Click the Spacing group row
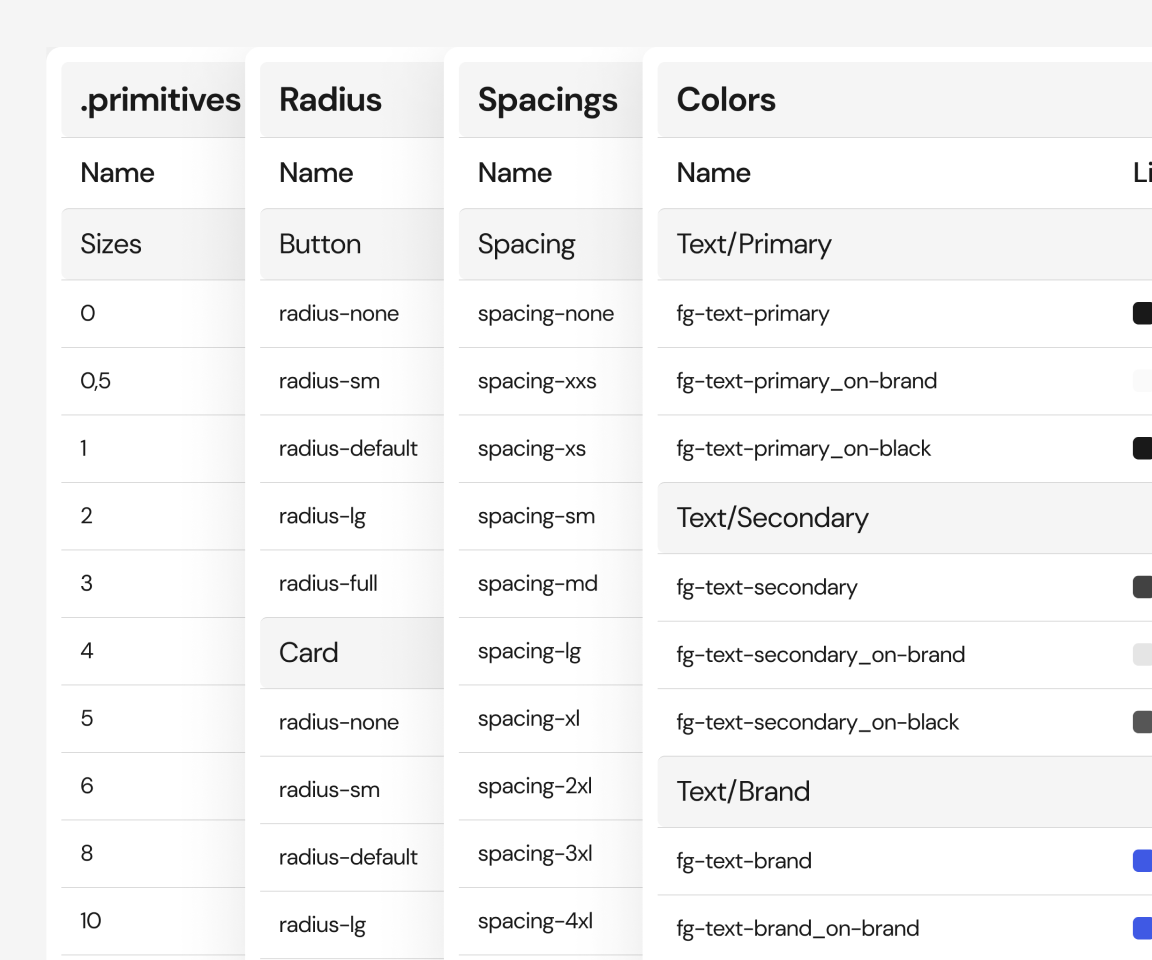The image size is (1152, 960). (550, 244)
